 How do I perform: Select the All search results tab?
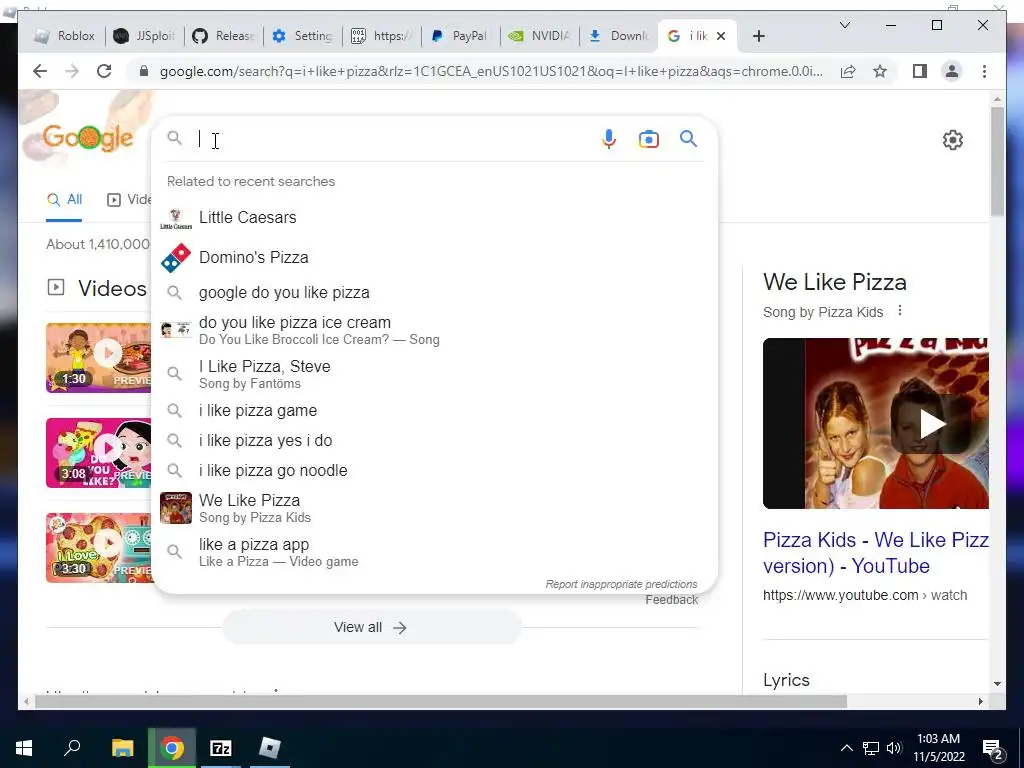pos(64,200)
